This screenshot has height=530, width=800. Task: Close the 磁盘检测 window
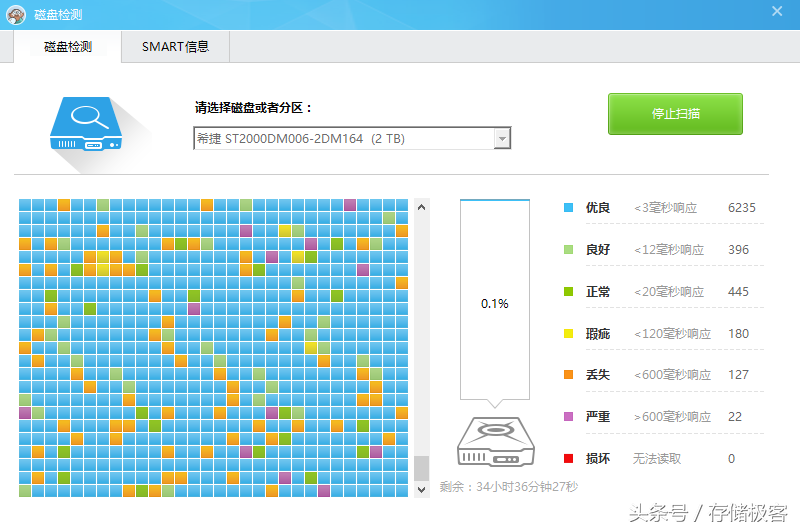[777, 11]
